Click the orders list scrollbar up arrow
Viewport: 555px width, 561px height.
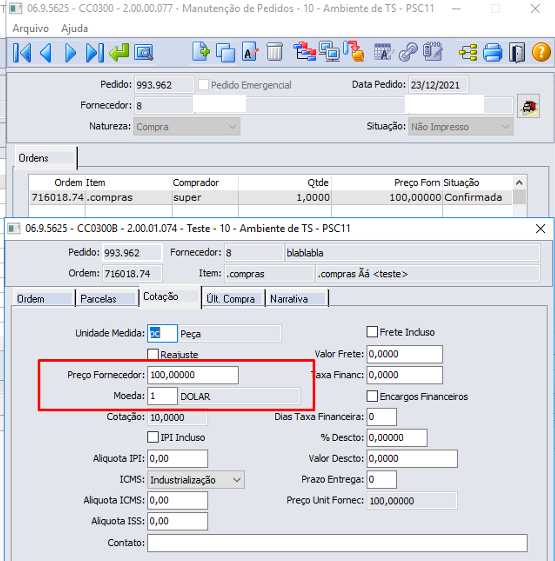(x=519, y=182)
